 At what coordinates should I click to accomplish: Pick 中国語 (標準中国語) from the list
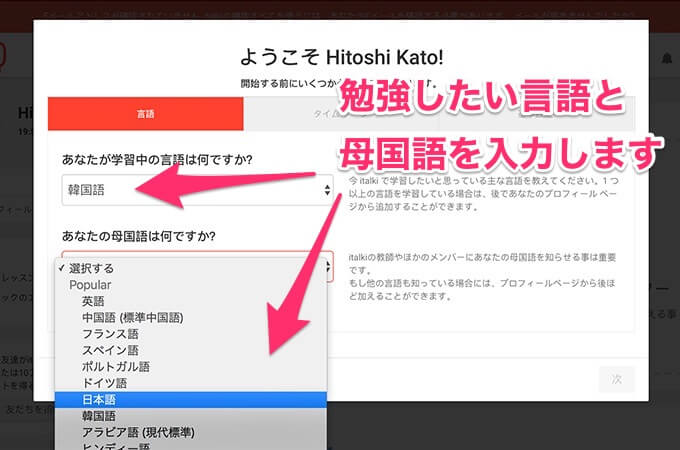[x=191, y=318]
